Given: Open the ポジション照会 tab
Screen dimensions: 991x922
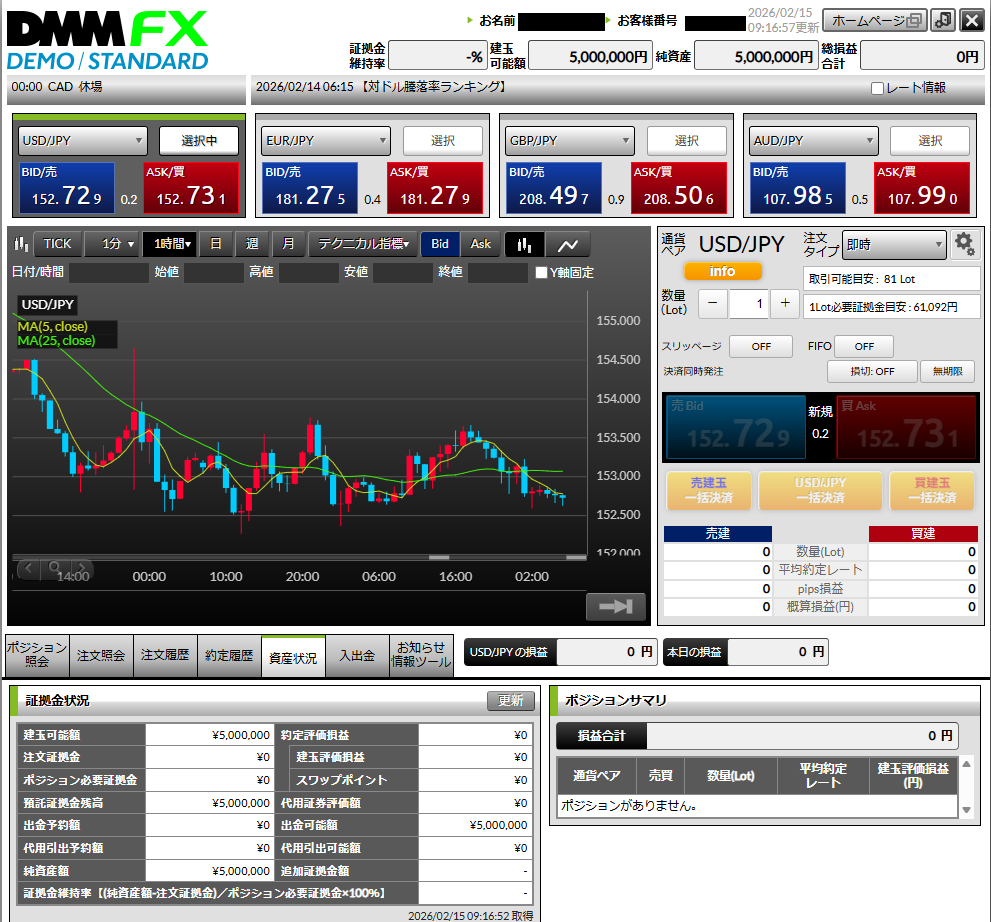Looking at the screenshot, I should 37,655.
